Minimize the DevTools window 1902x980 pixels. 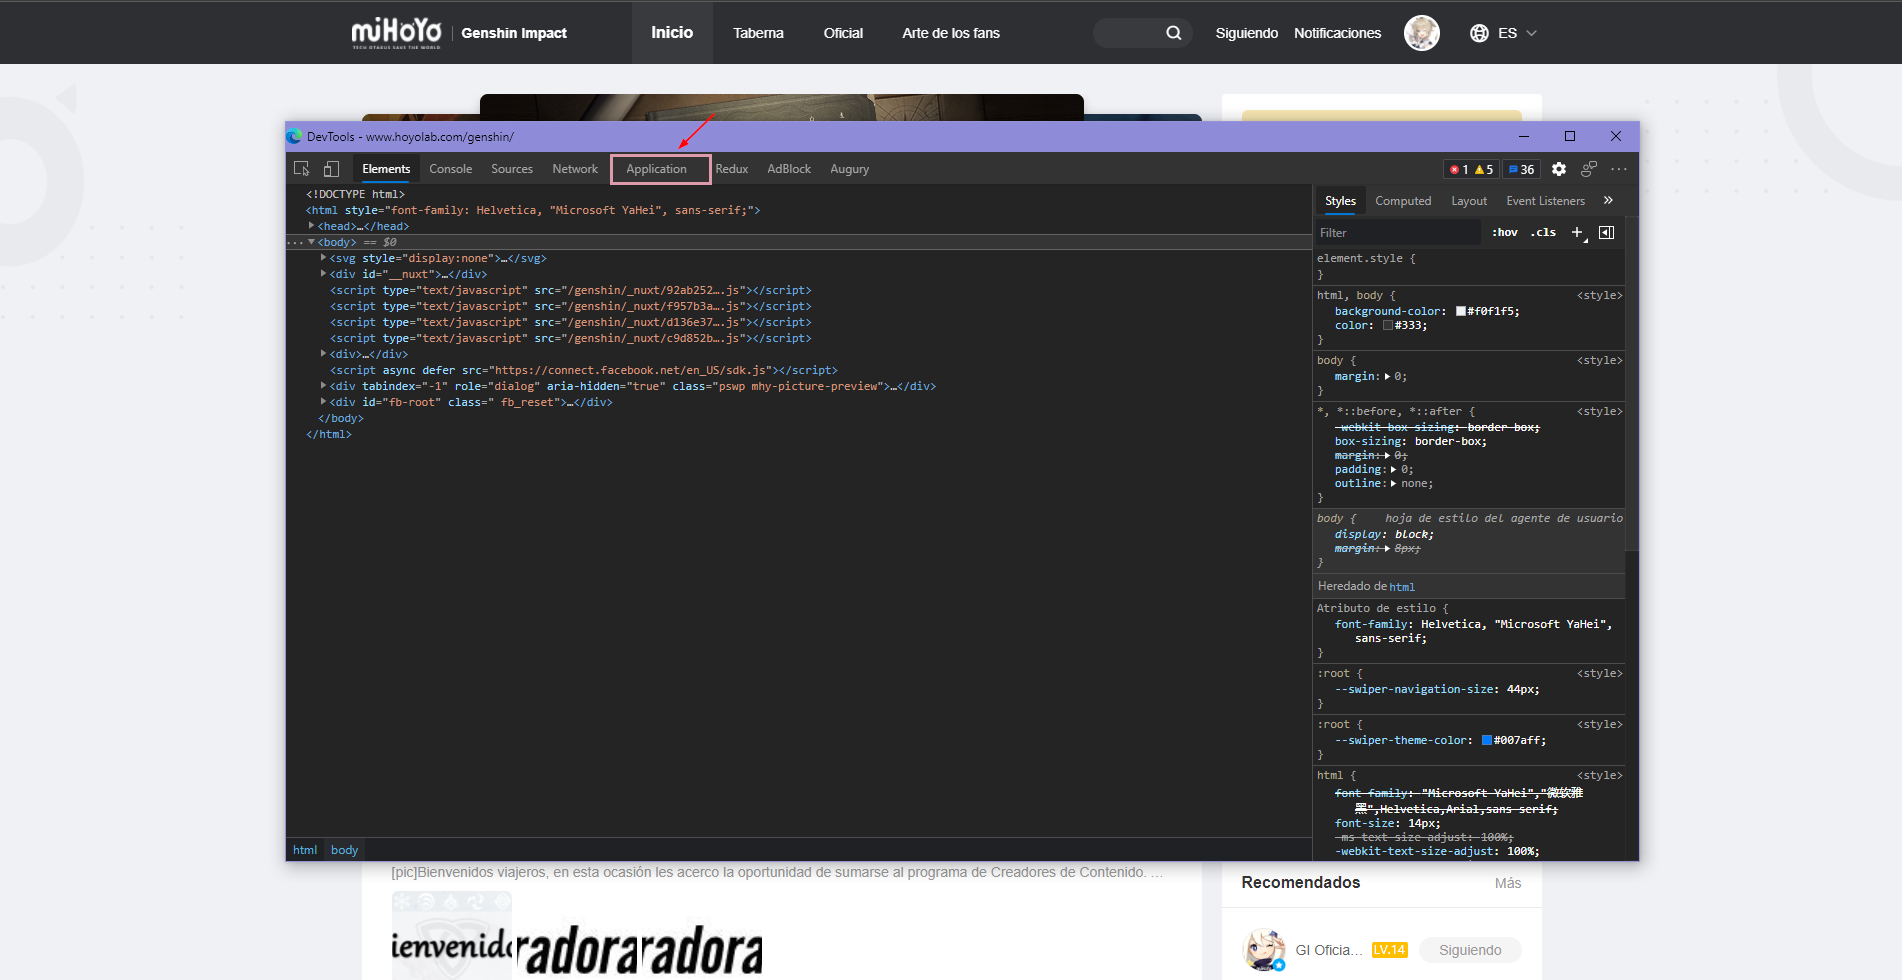click(1524, 136)
